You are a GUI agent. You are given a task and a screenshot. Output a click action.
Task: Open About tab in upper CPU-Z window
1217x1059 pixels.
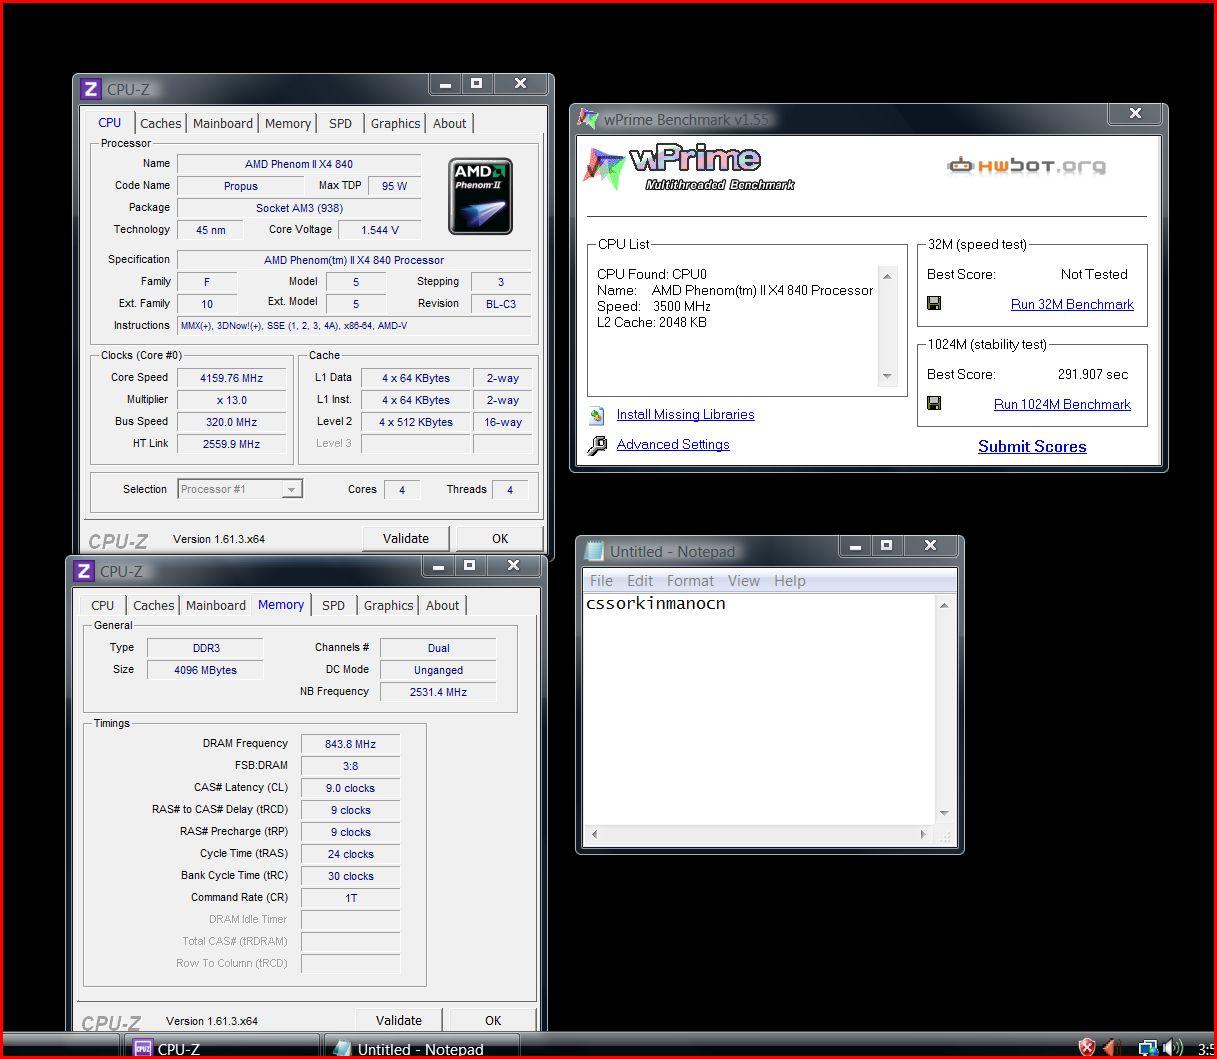(449, 124)
